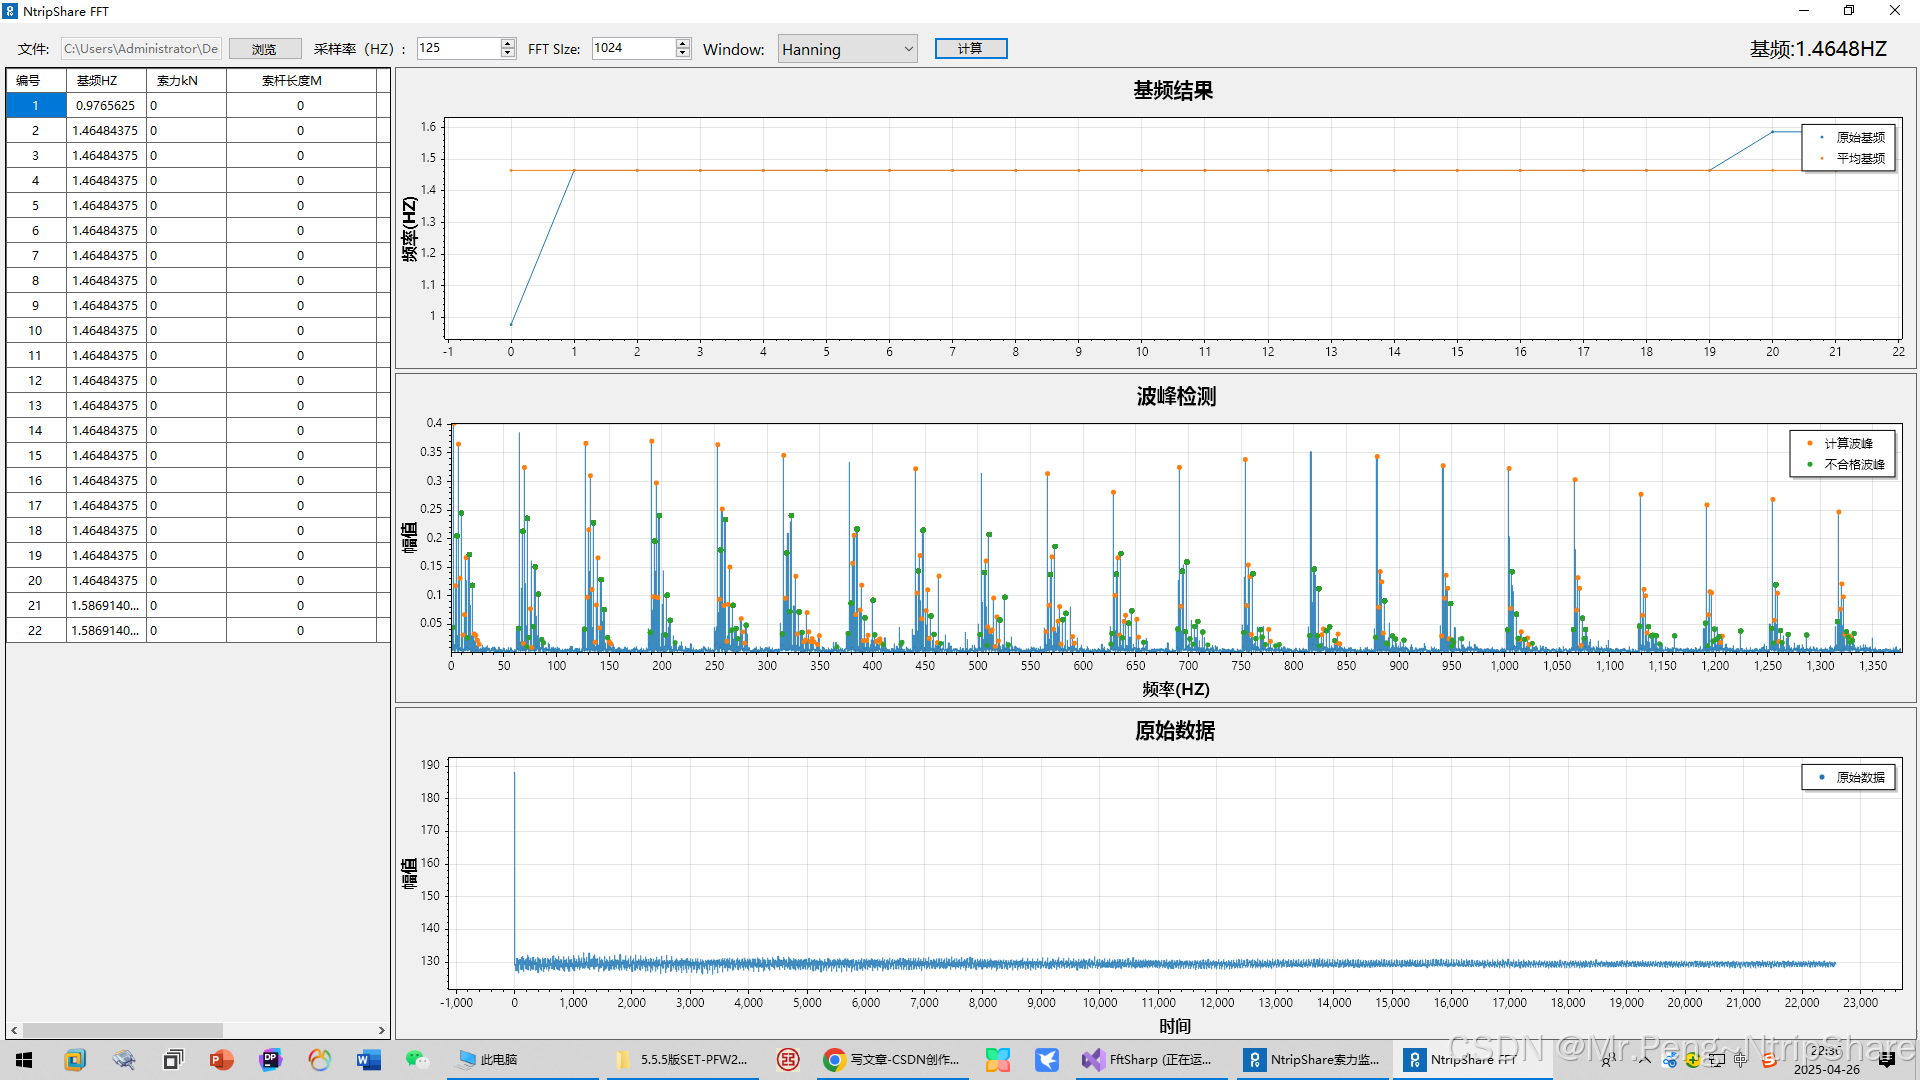
Task: Open the Task View taskbar icon
Action: pyautogui.click(x=173, y=1060)
